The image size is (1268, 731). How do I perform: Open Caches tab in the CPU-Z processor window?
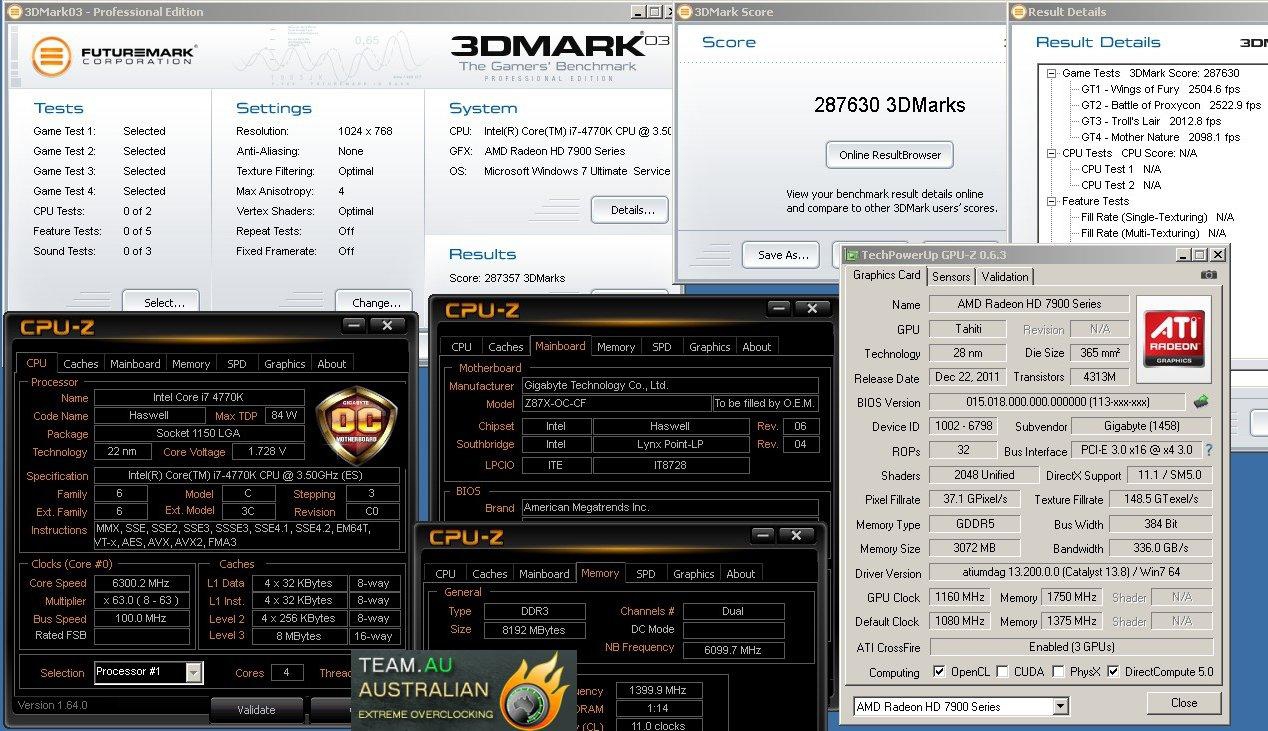coord(81,364)
